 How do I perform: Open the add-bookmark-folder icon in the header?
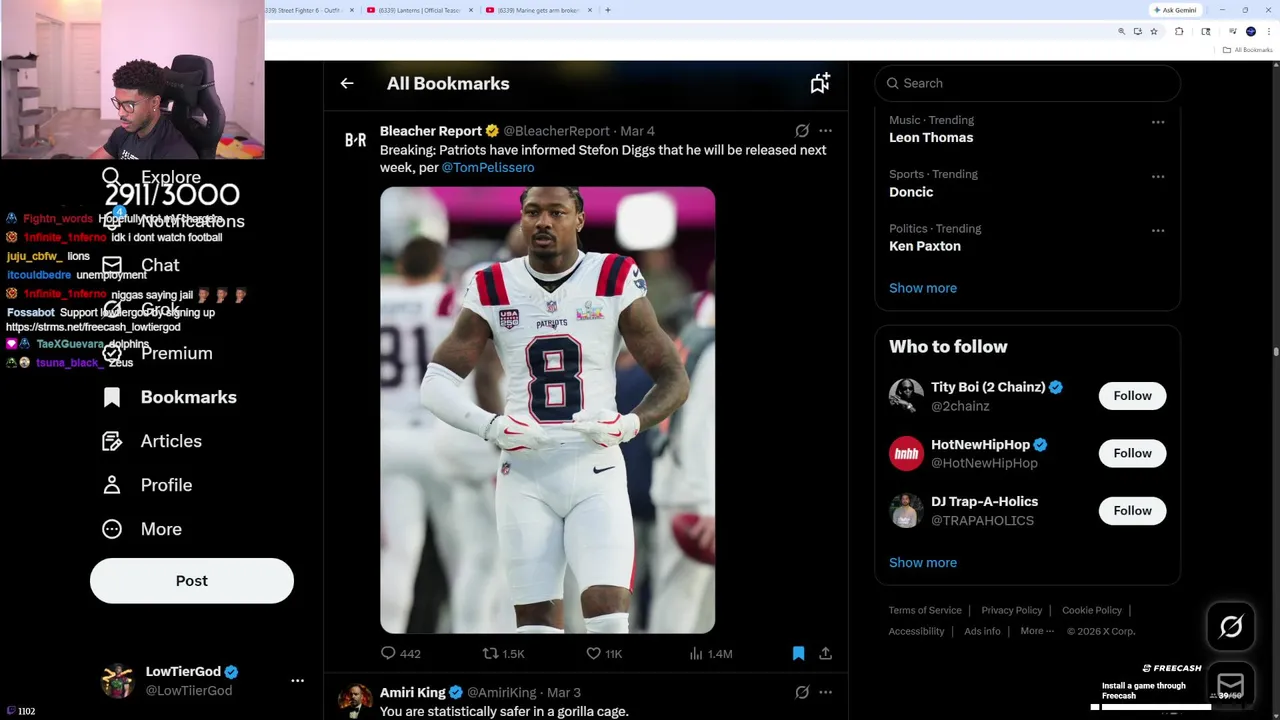point(820,84)
